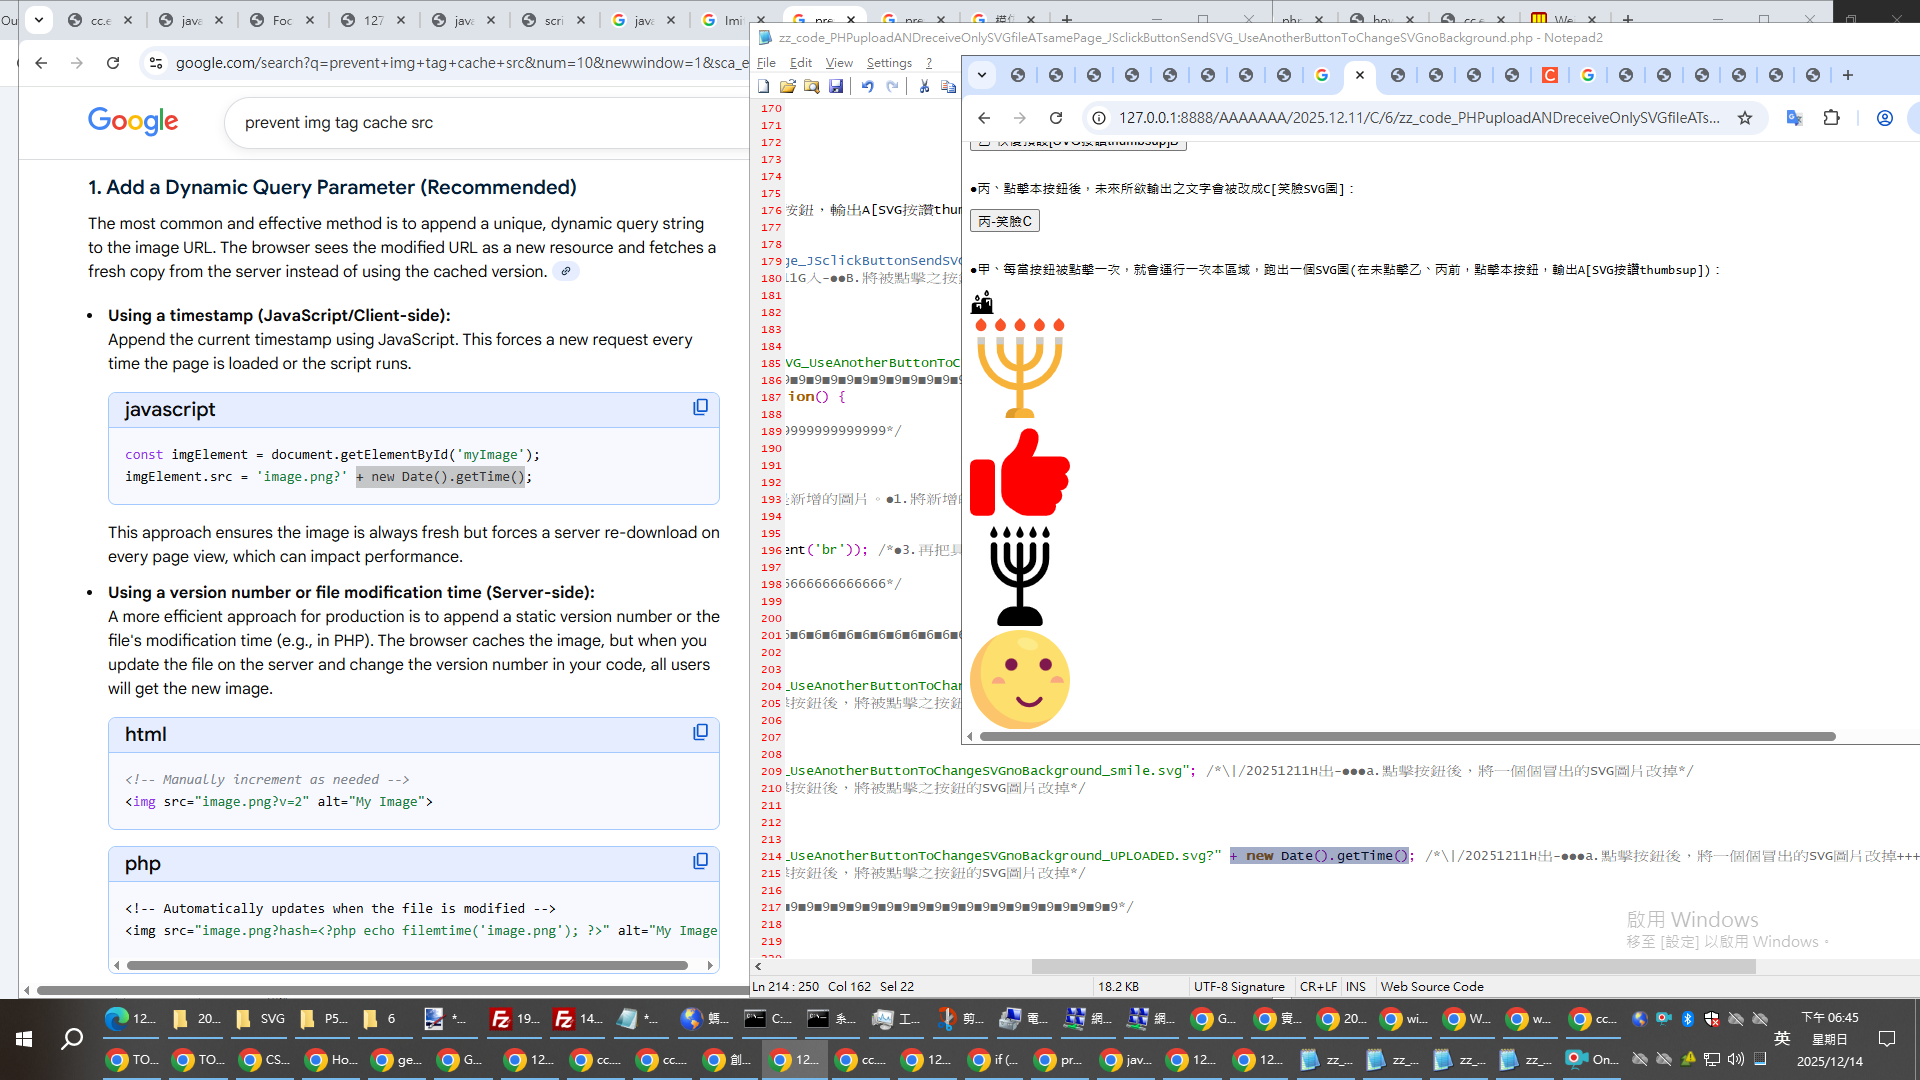The image size is (1920, 1080).
Task: Open the View menu in Notepad2
Action: 838,63
